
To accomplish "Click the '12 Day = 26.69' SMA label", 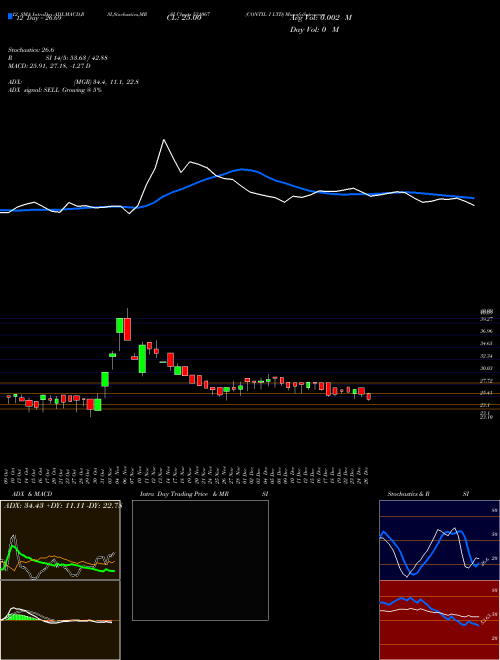I will [37, 19].
